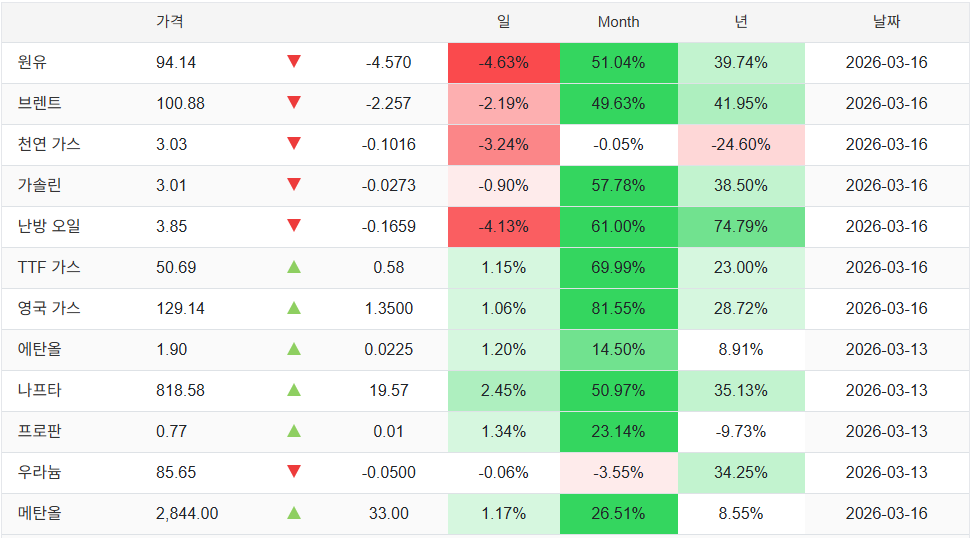
Task: Click the 날짜 column header
Action: pos(886,22)
